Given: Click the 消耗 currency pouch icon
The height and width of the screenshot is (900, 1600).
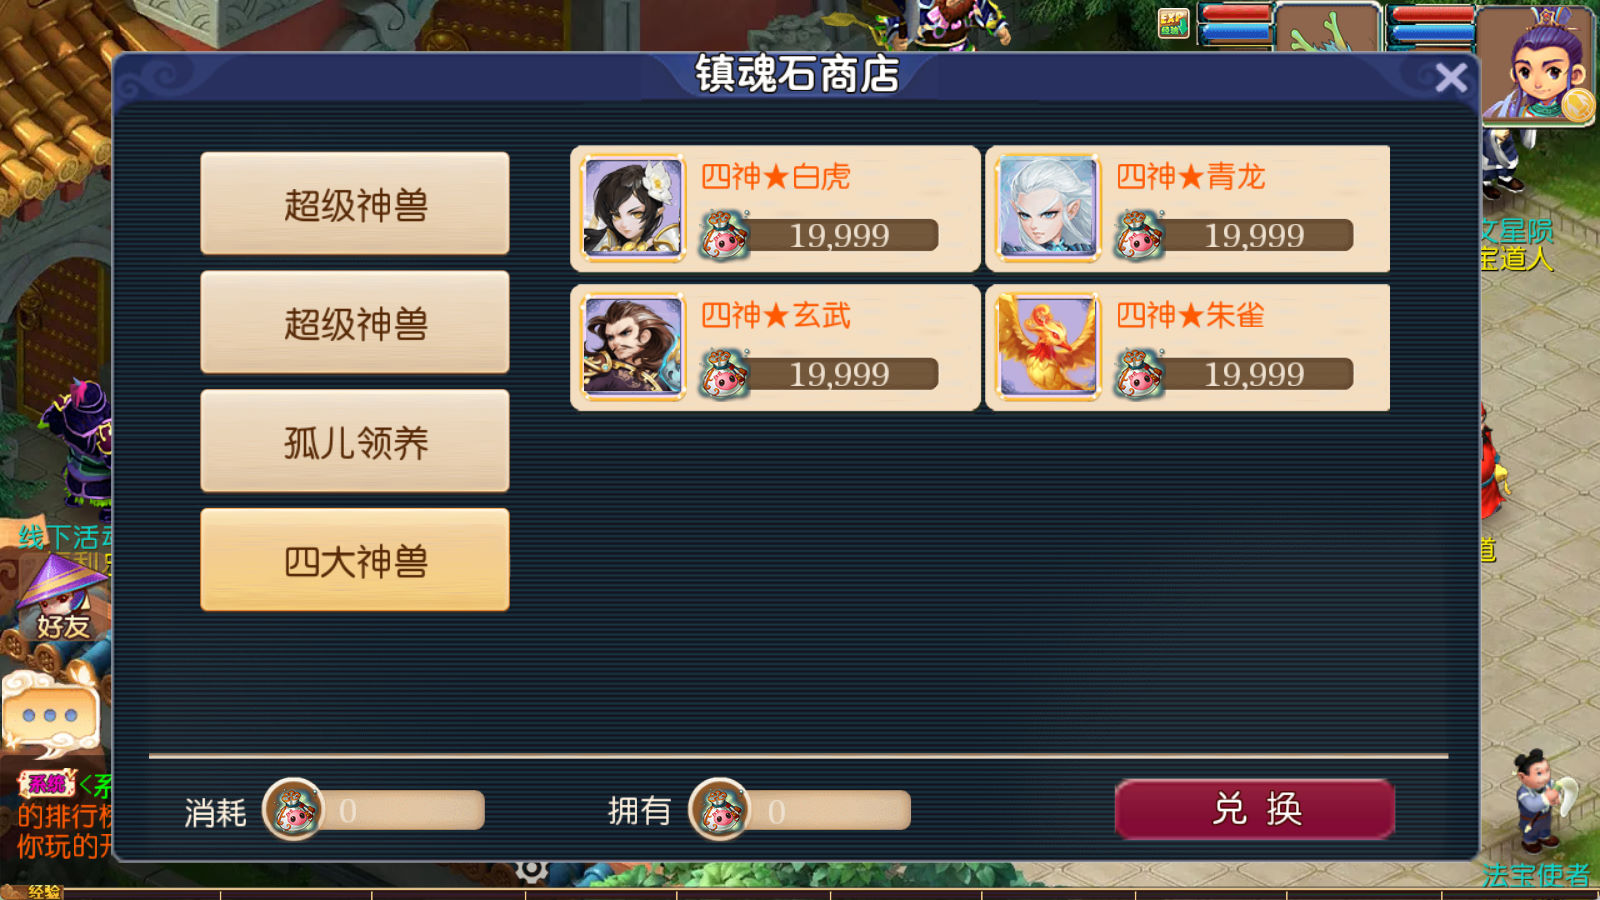Looking at the screenshot, I should pyautogui.click(x=293, y=809).
